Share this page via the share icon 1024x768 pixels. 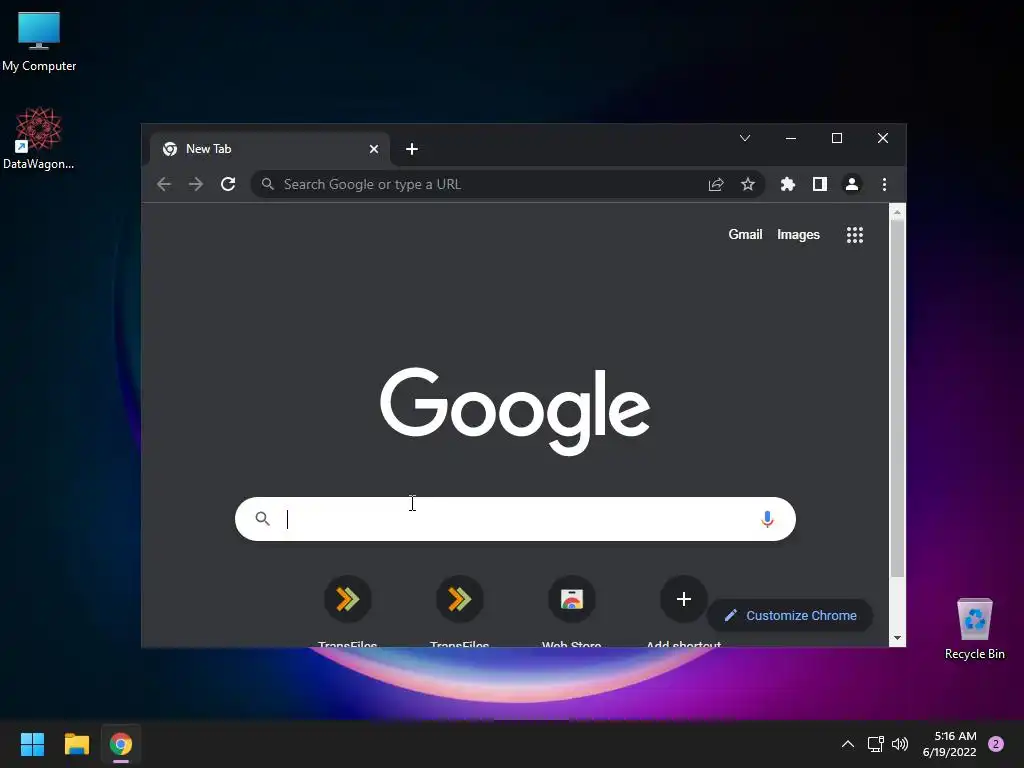point(716,184)
